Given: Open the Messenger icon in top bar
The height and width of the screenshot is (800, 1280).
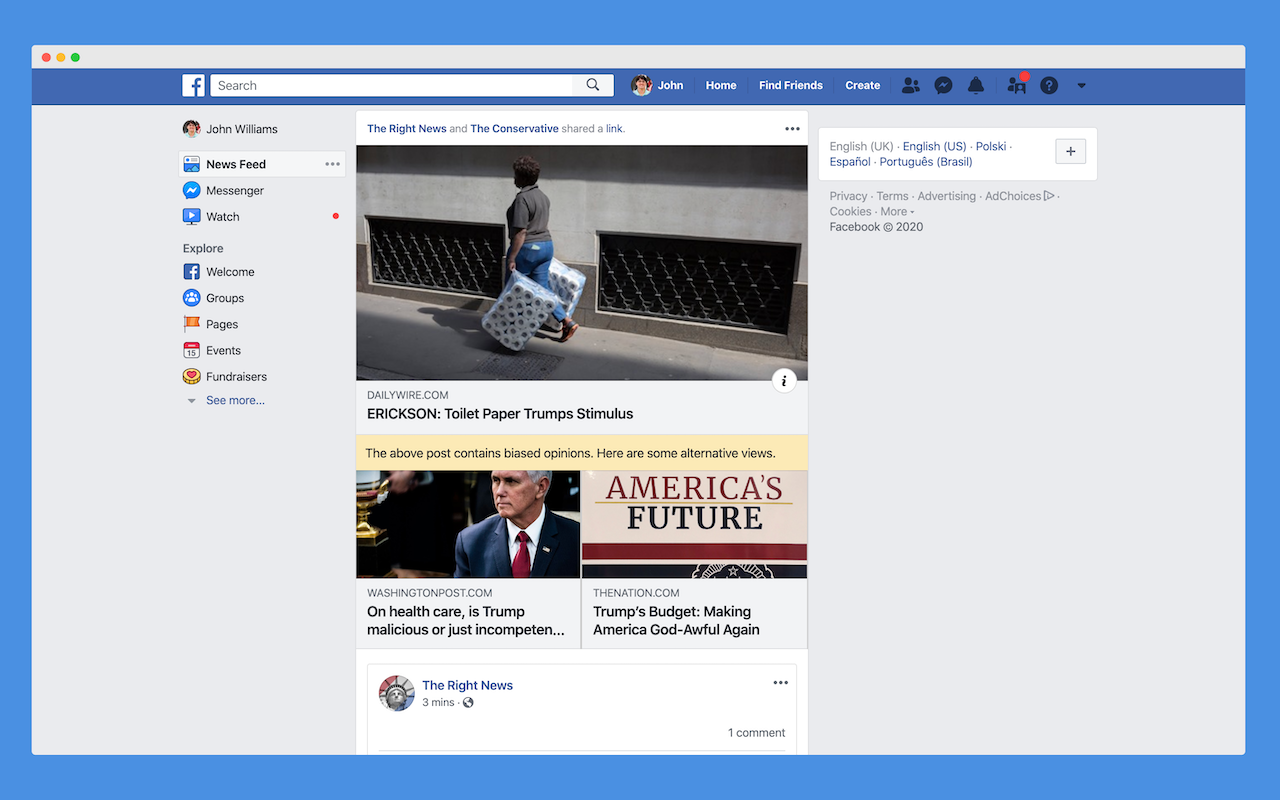Looking at the screenshot, I should [x=943, y=85].
